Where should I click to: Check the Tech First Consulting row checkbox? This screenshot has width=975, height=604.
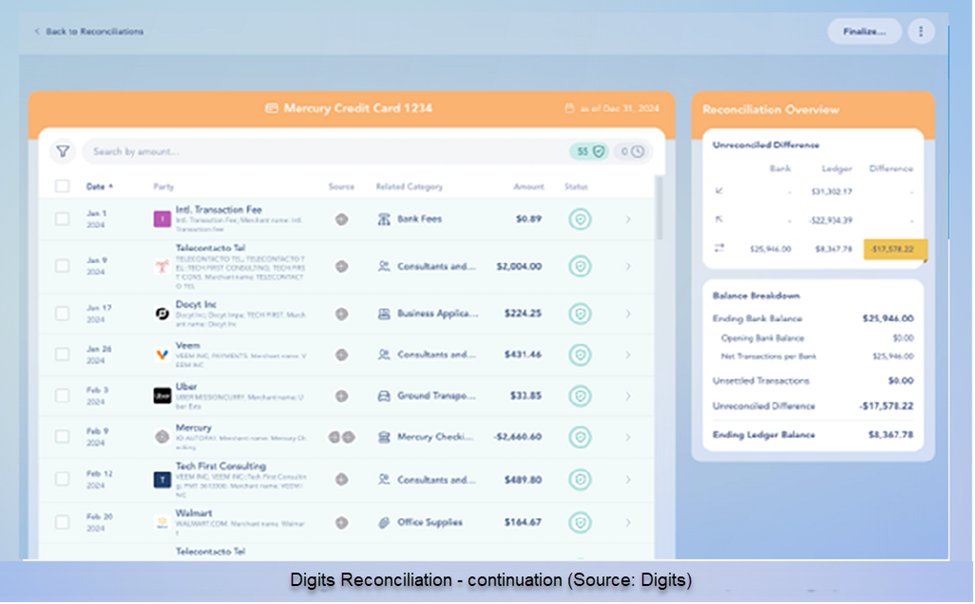tap(62, 479)
